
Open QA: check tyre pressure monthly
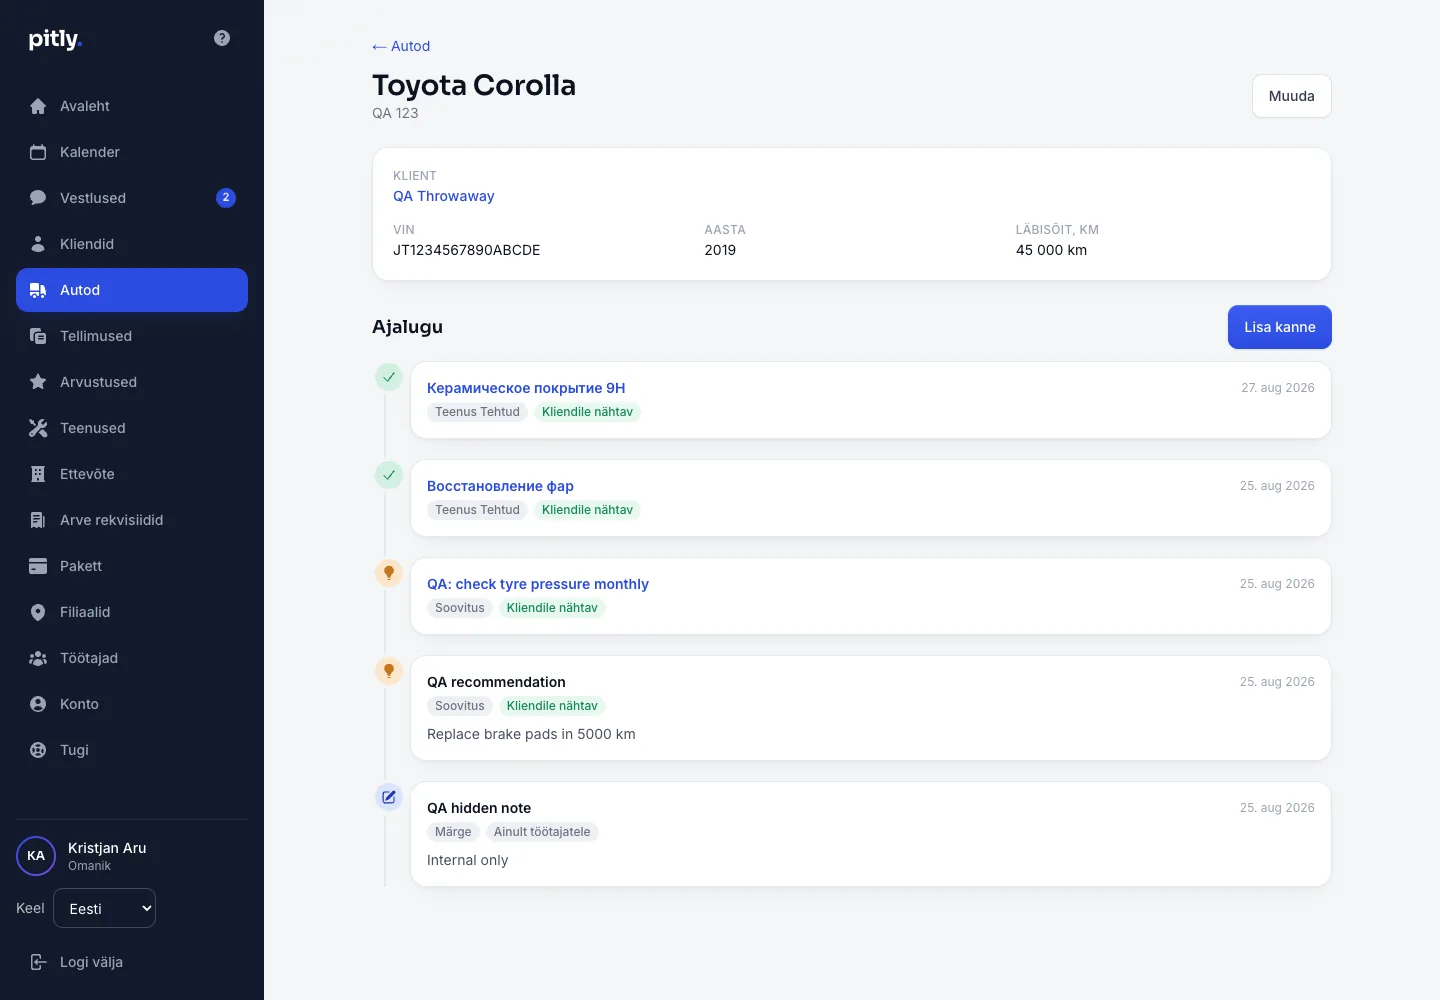[x=538, y=584]
